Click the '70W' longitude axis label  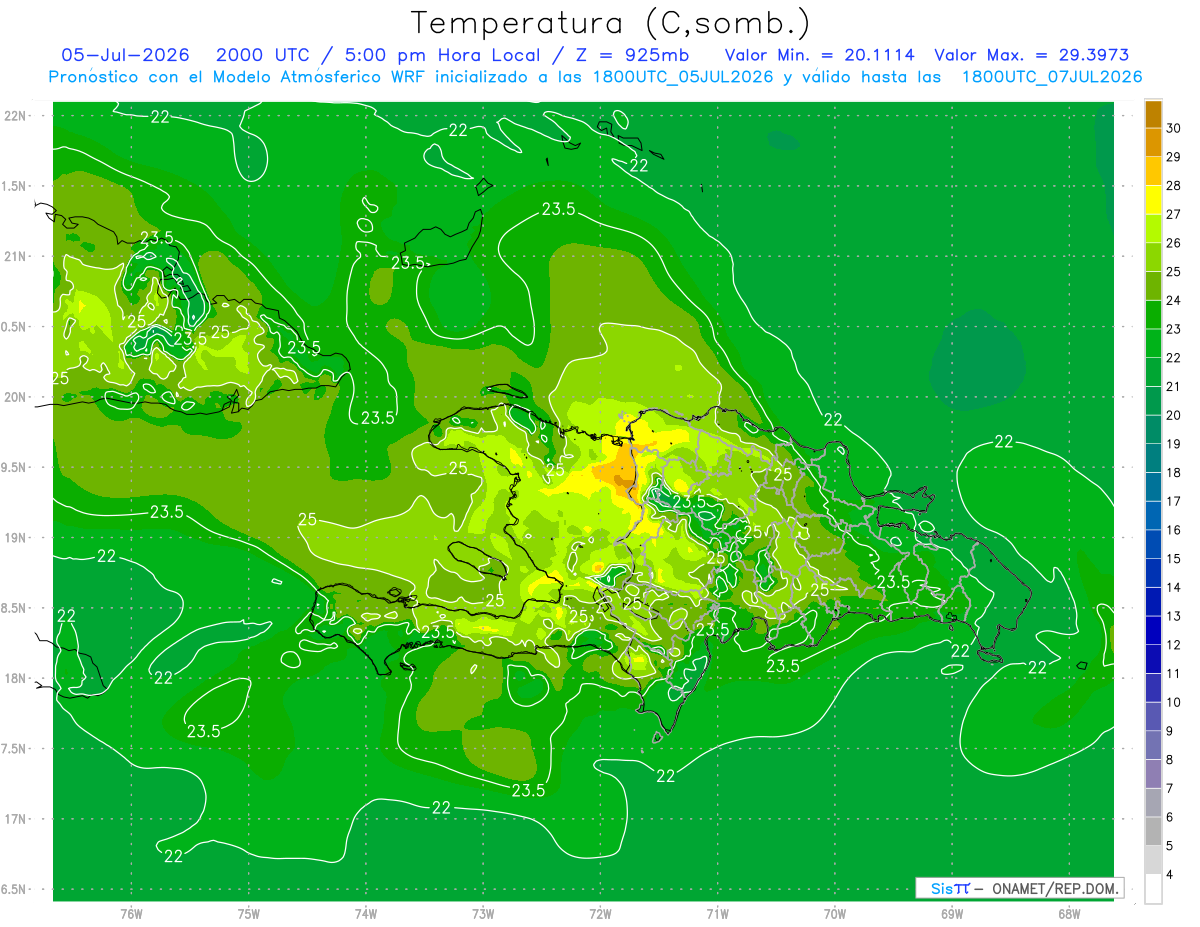coord(835,914)
